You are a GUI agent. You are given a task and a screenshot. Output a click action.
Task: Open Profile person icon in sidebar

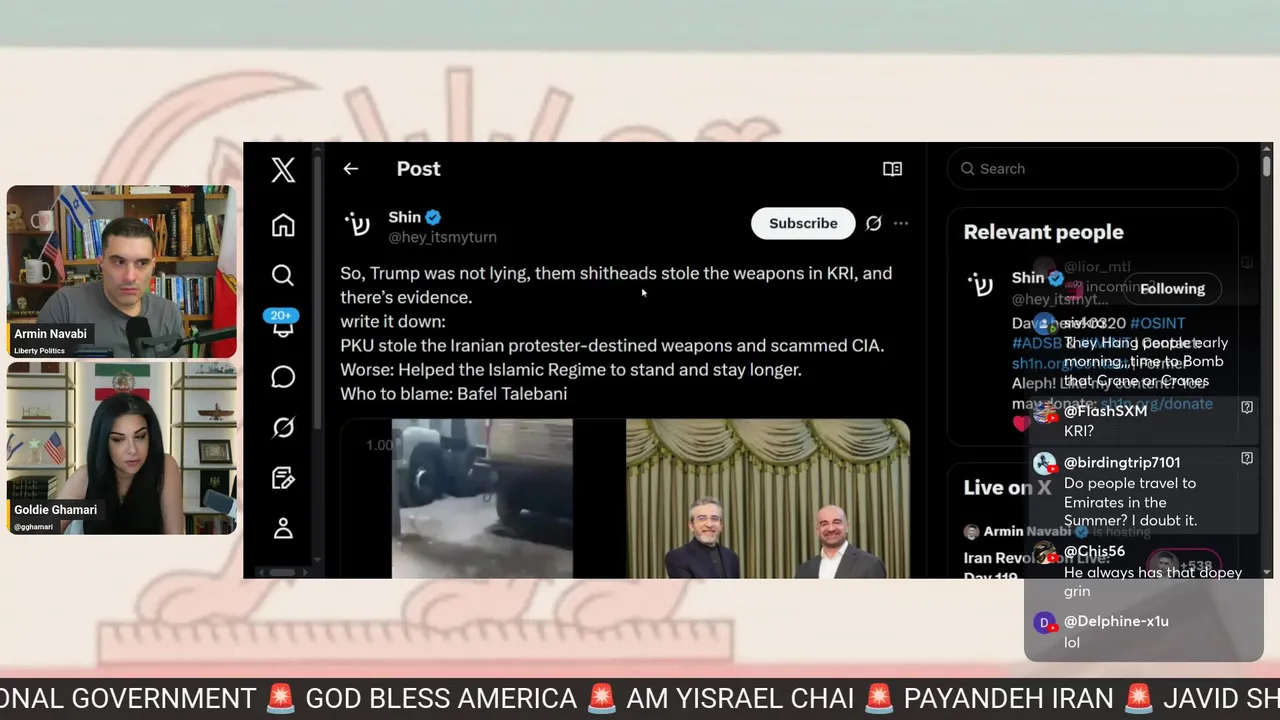click(283, 528)
